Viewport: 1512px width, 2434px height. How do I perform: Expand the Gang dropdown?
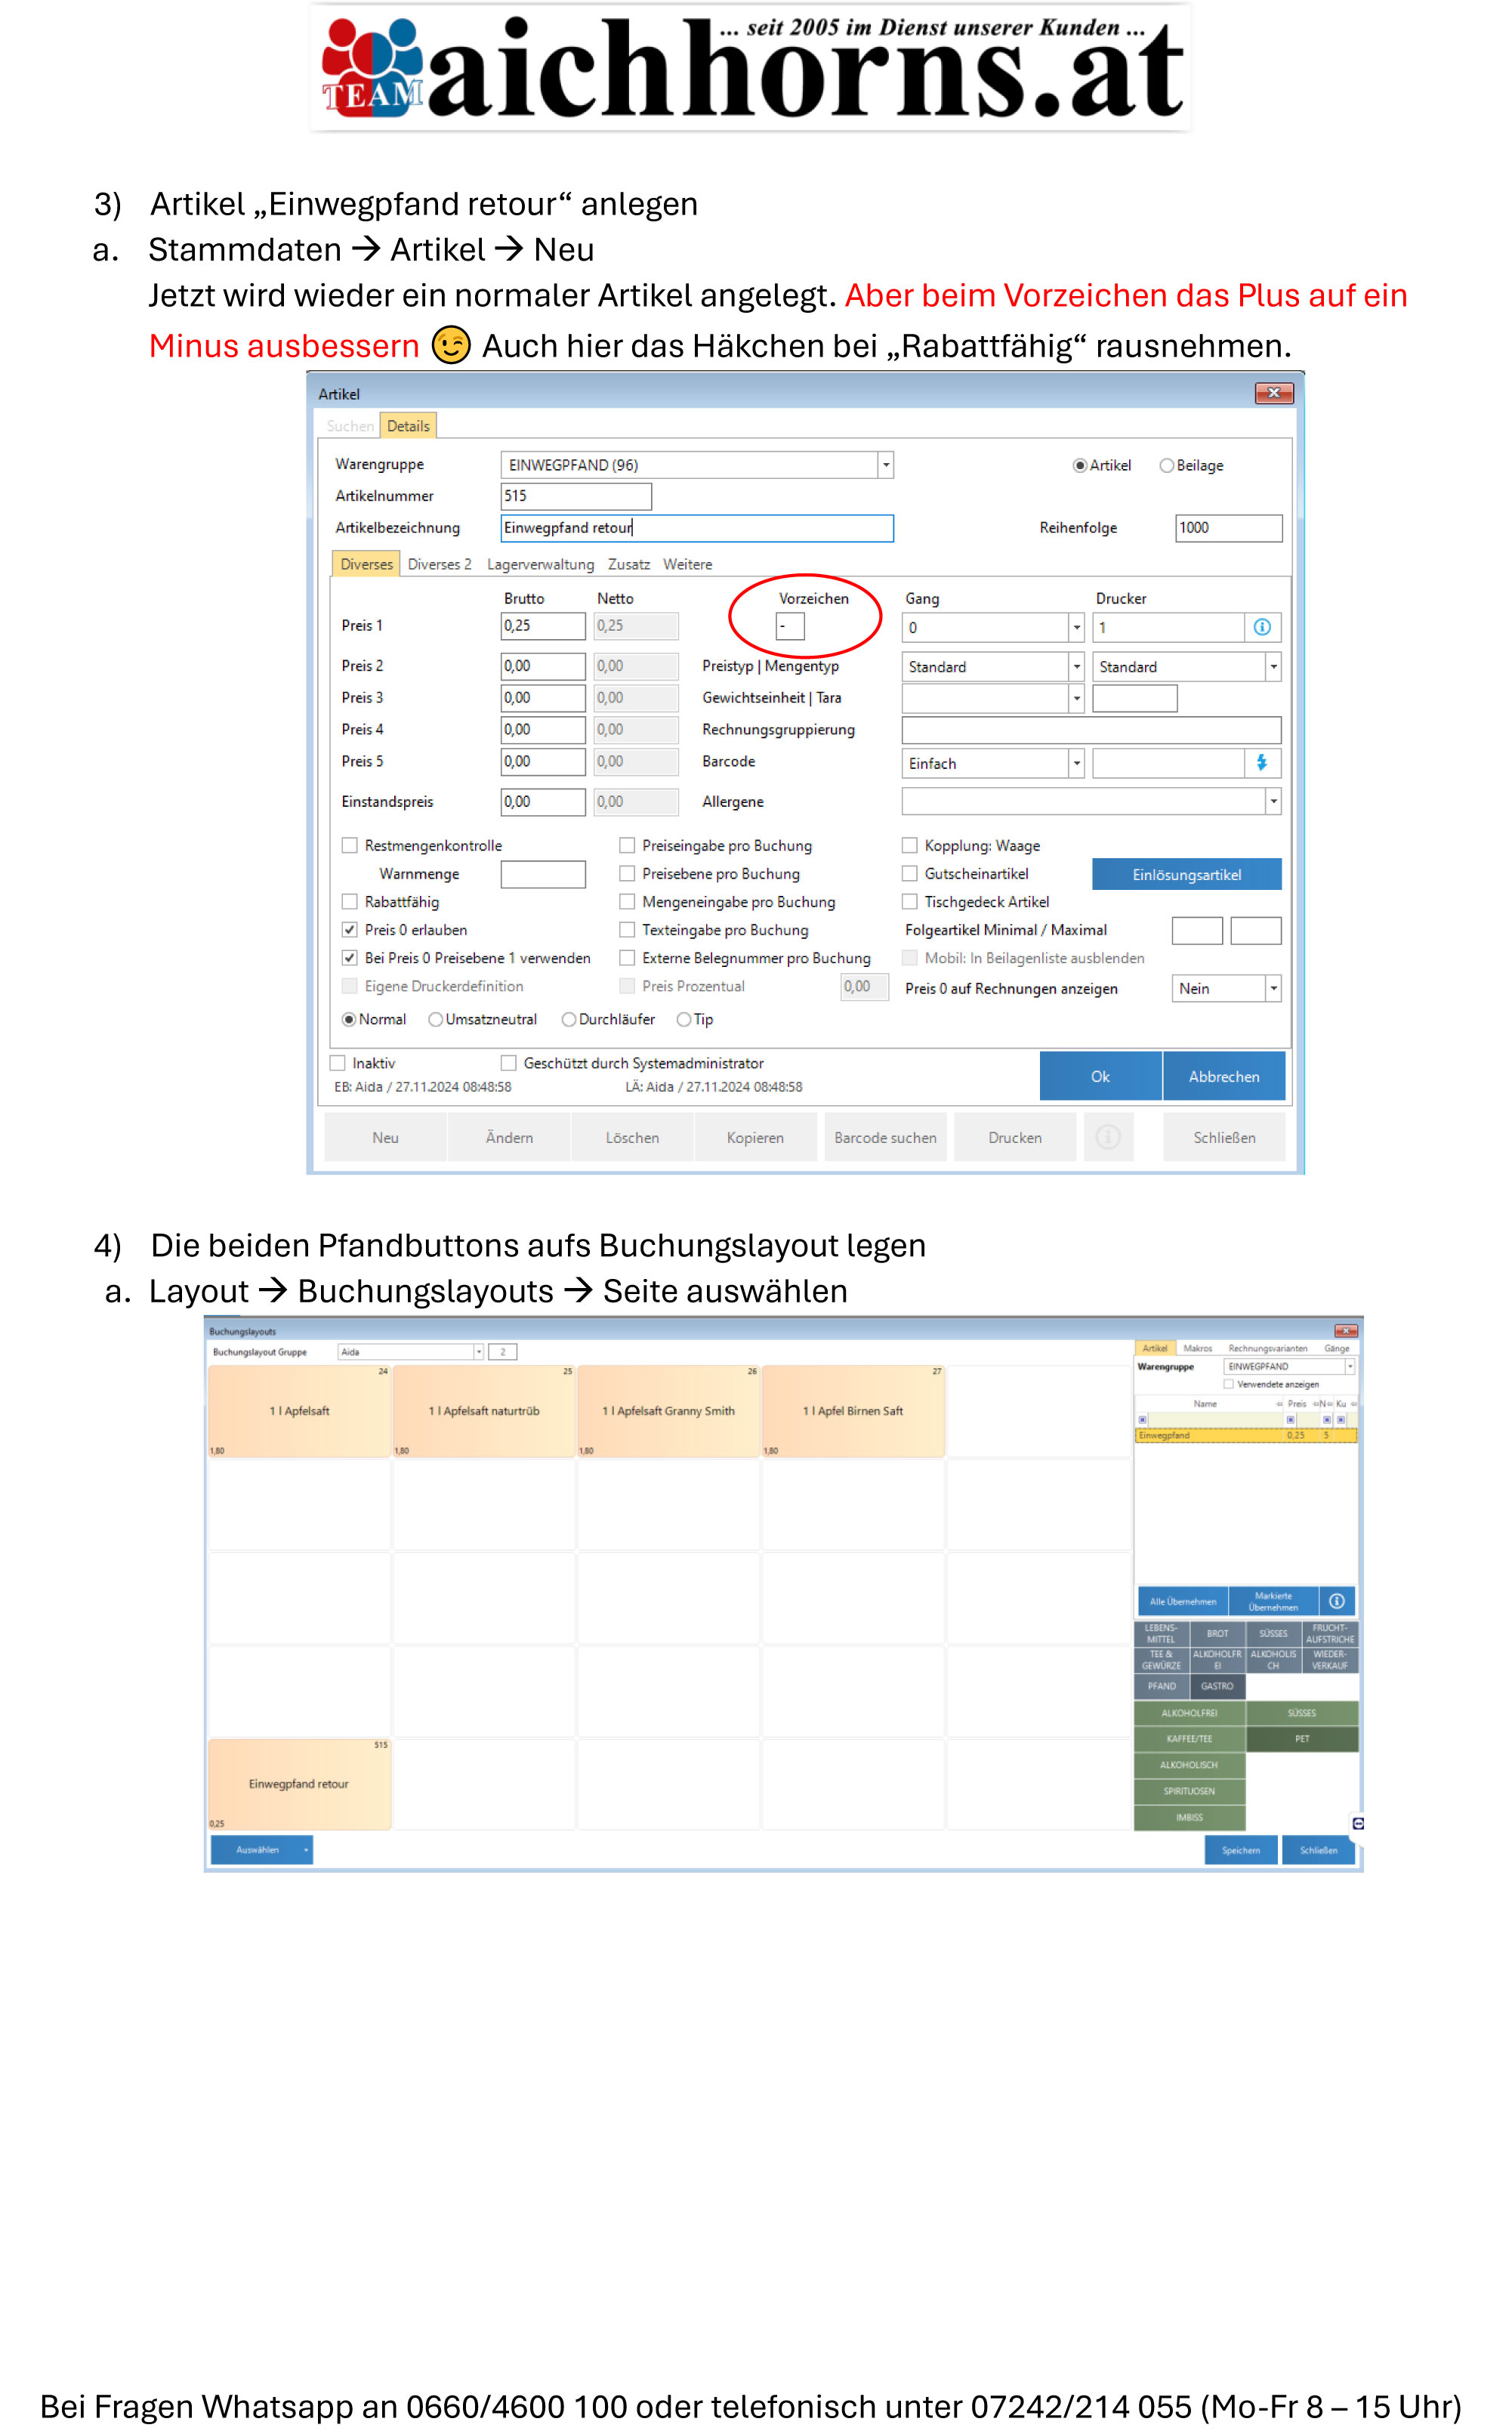[x=1076, y=628]
